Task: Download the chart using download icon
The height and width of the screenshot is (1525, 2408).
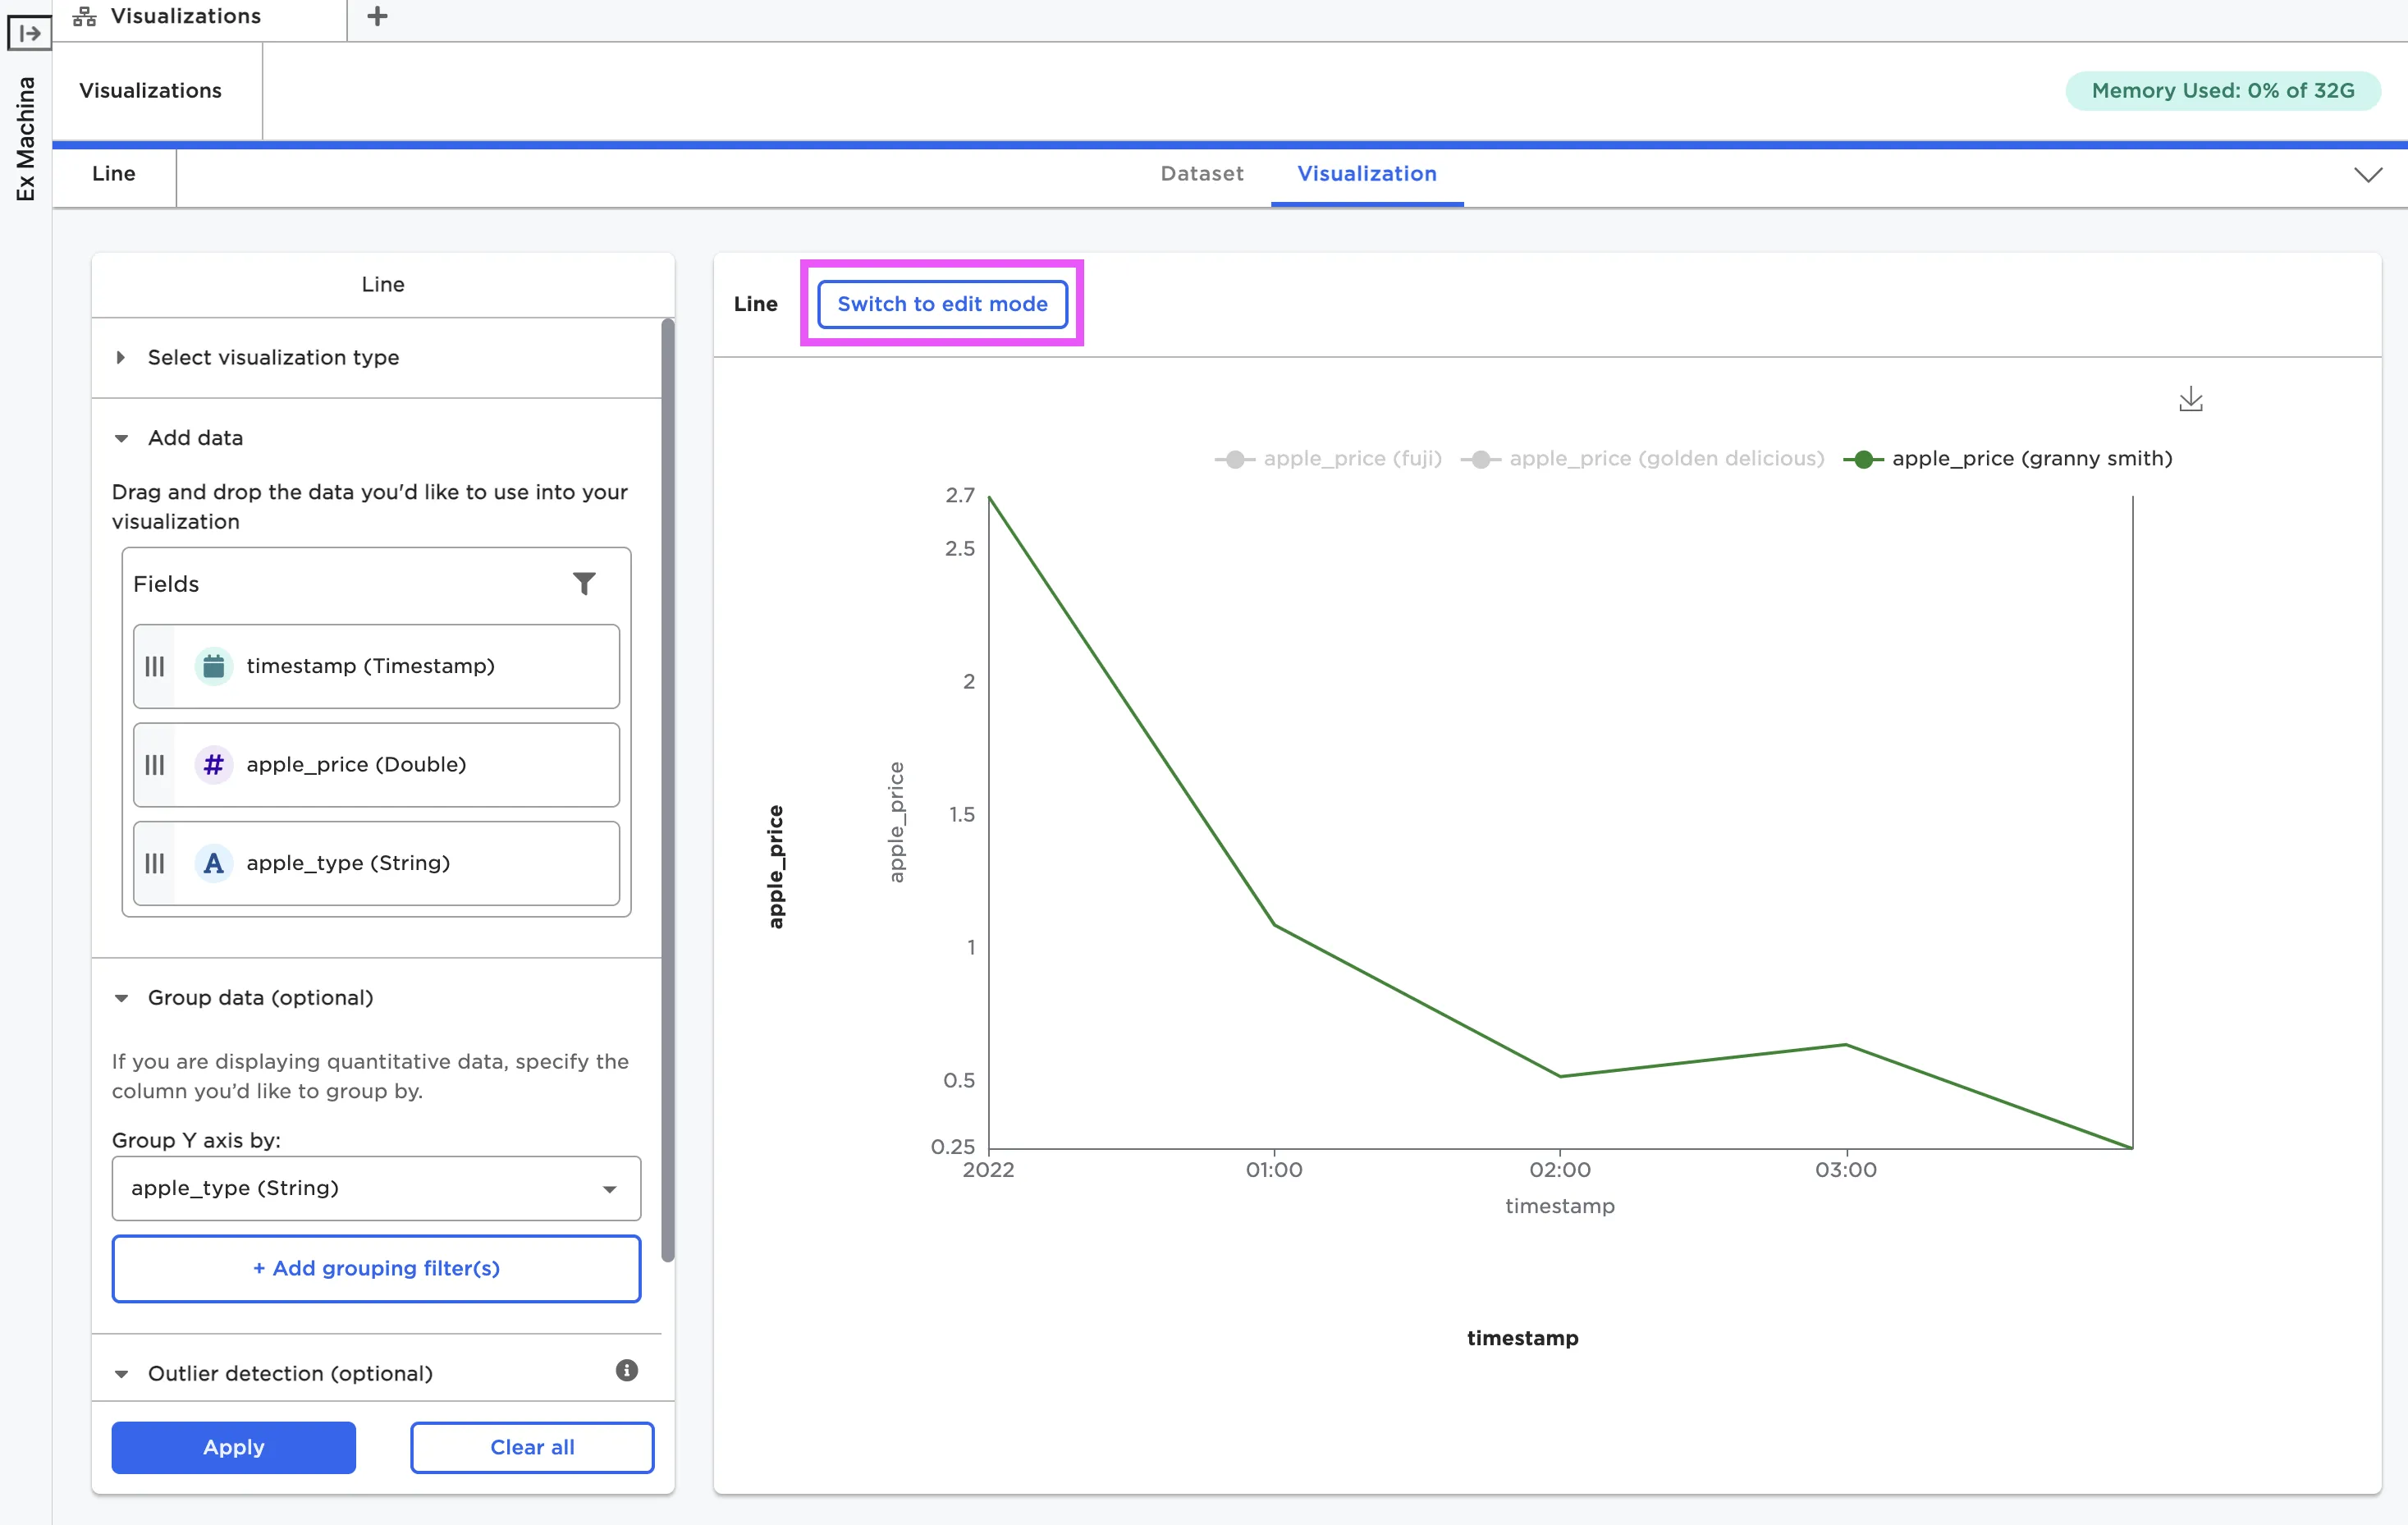Action: tap(2190, 400)
